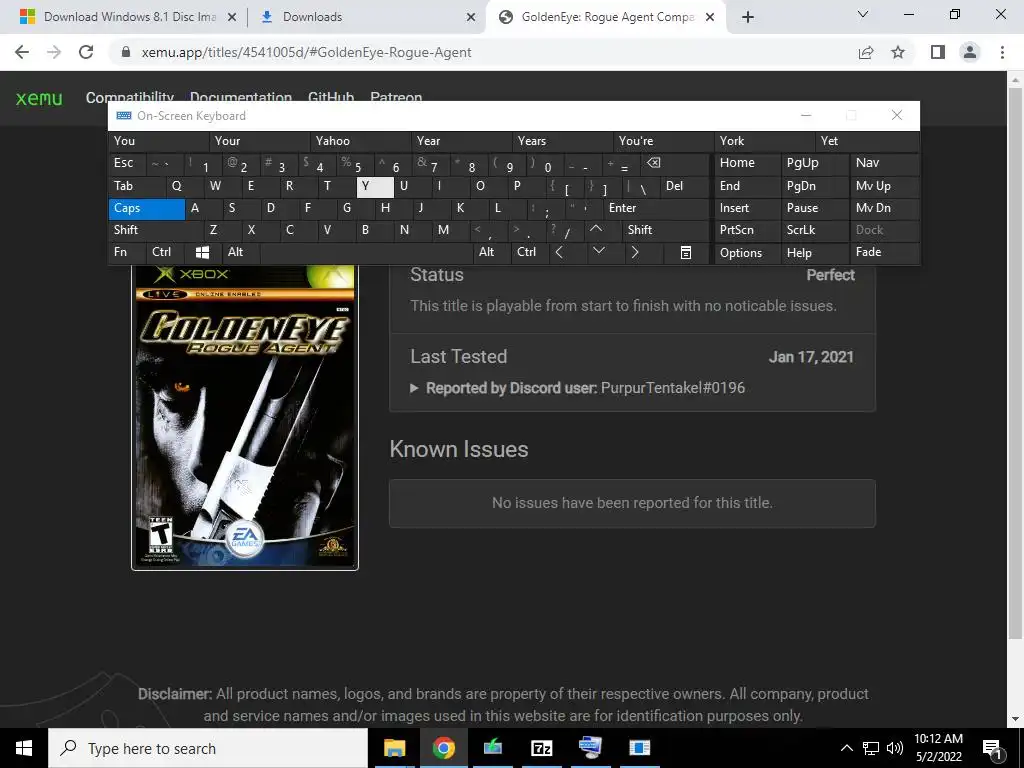Open a new tab with plus button
The image size is (1024, 768).
748,17
